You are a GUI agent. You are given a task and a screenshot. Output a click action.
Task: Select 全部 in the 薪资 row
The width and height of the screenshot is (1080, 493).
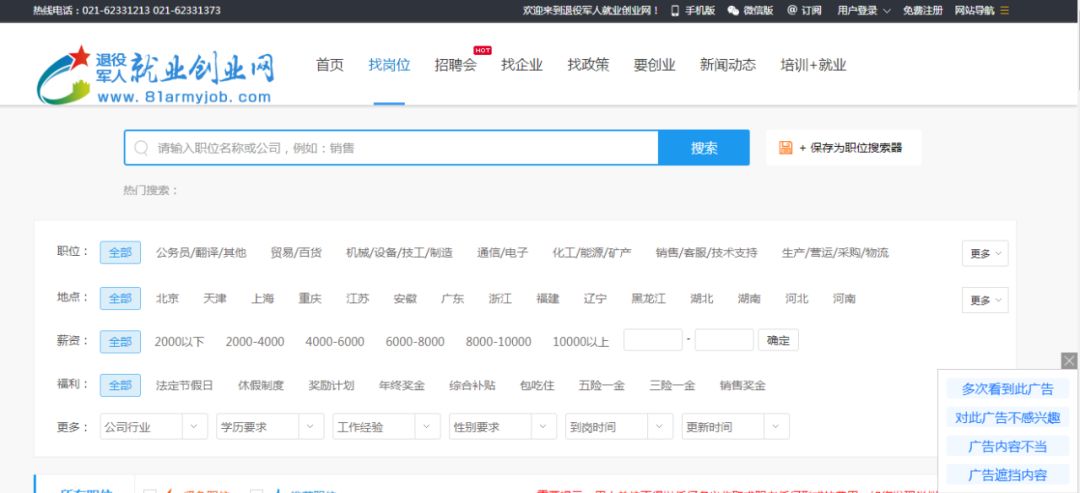point(121,342)
